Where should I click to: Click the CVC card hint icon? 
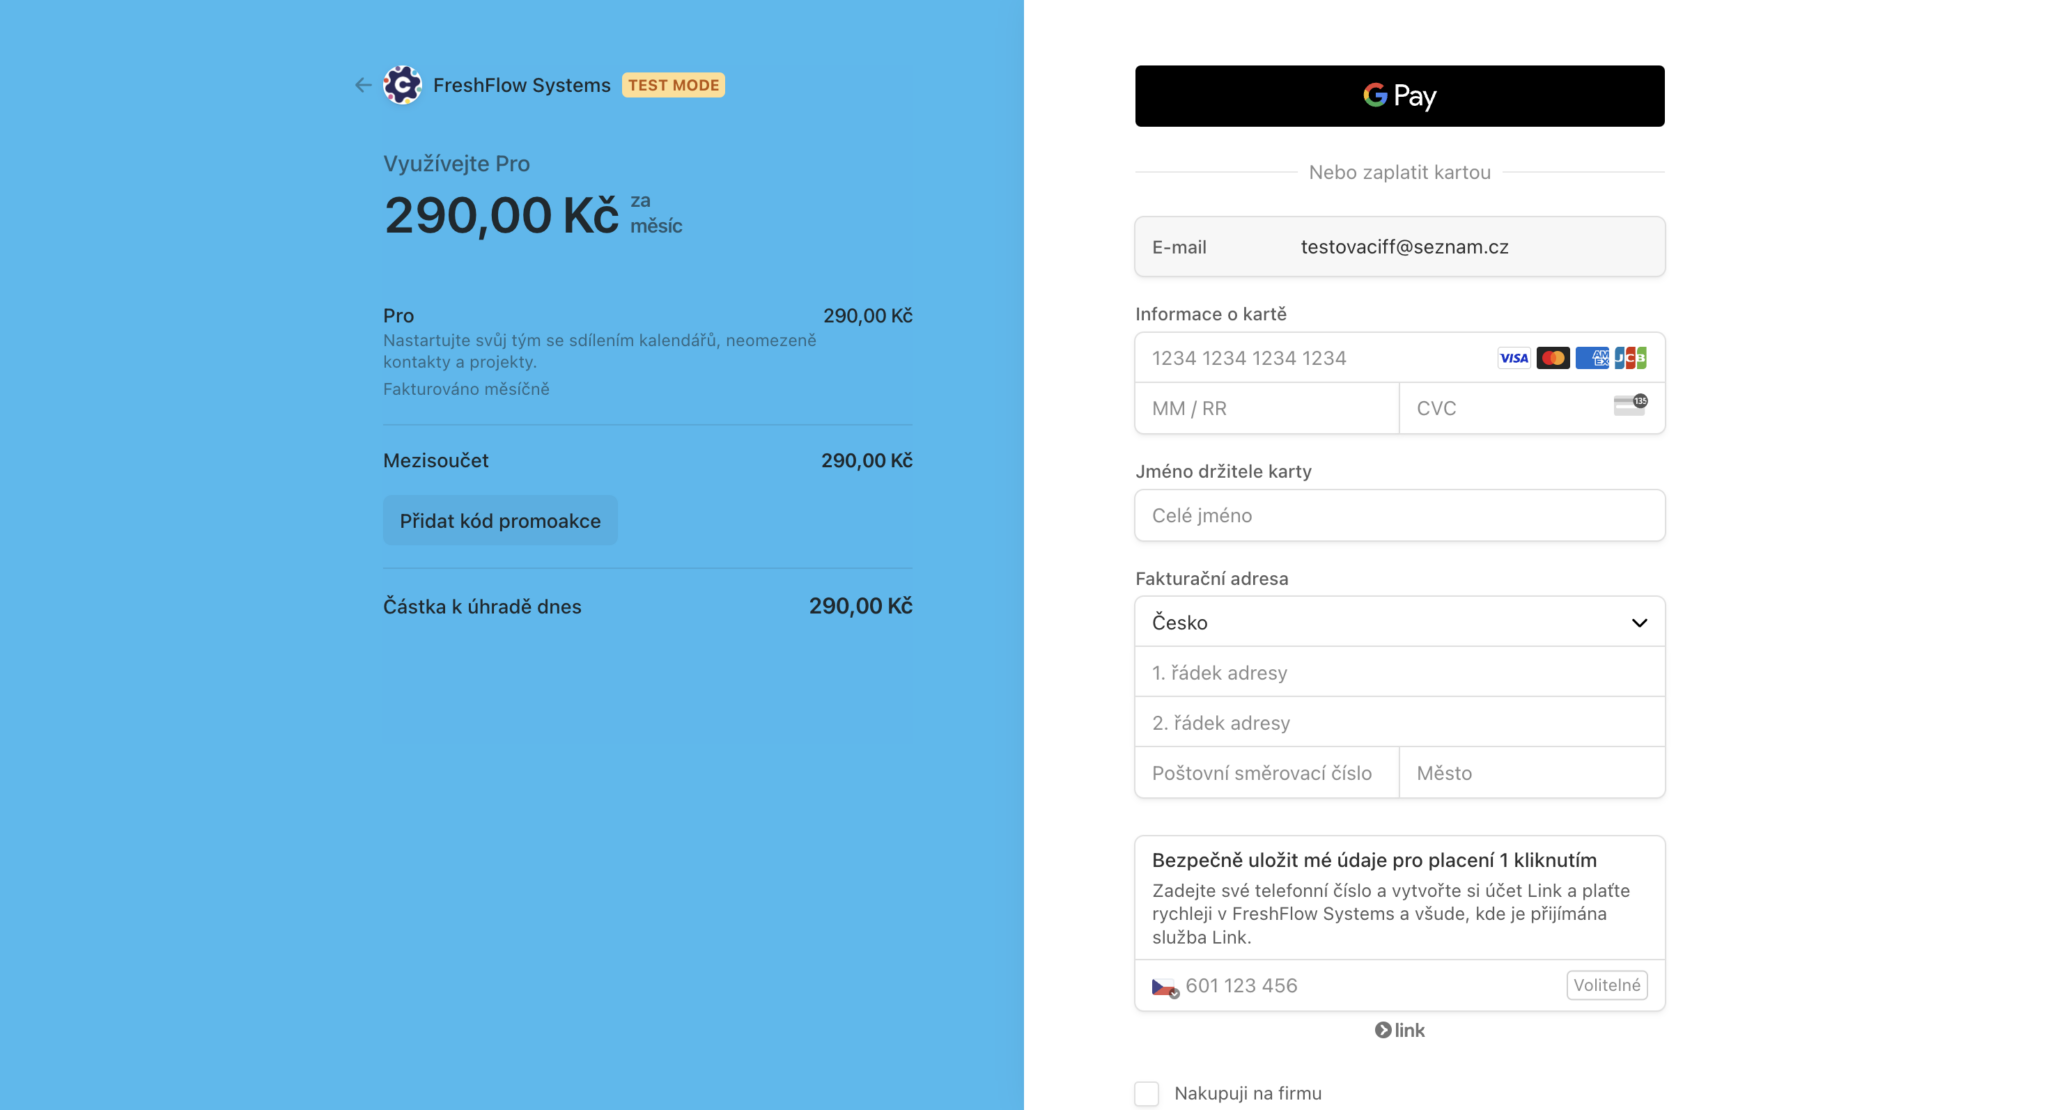tap(1630, 405)
